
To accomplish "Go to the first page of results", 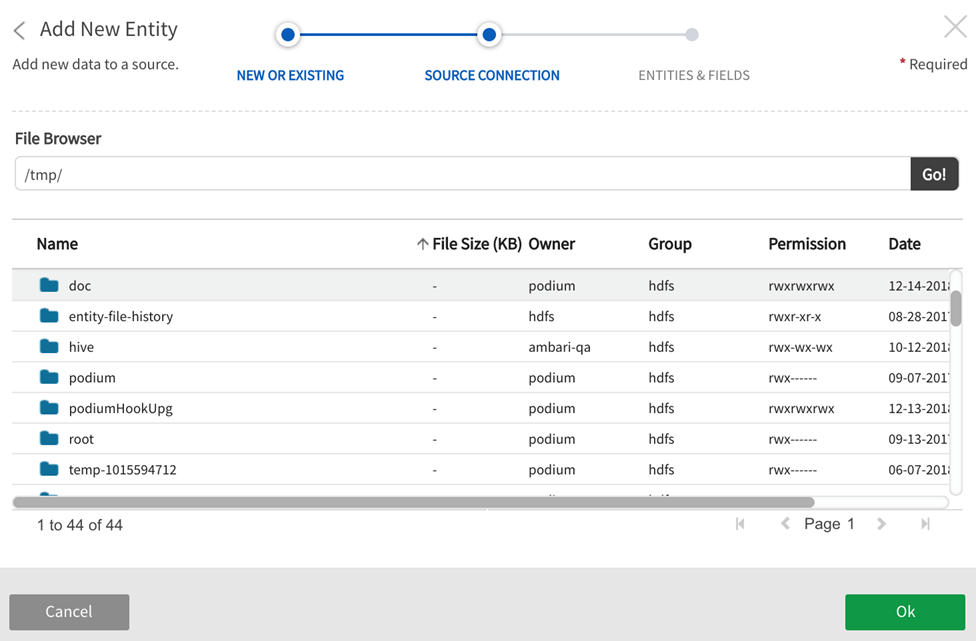I will click(740, 524).
